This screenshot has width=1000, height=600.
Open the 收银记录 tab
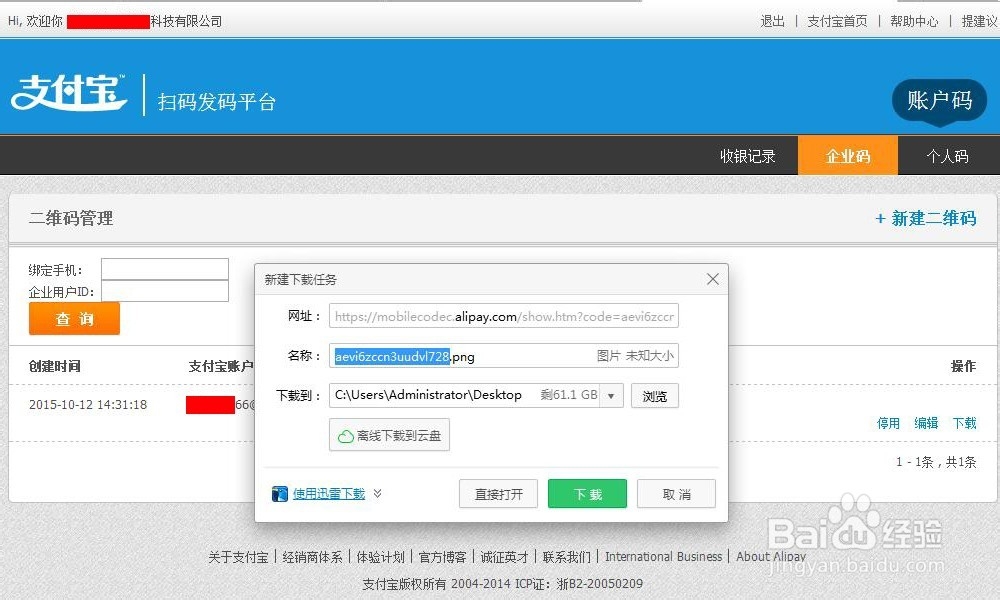pos(747,156)
